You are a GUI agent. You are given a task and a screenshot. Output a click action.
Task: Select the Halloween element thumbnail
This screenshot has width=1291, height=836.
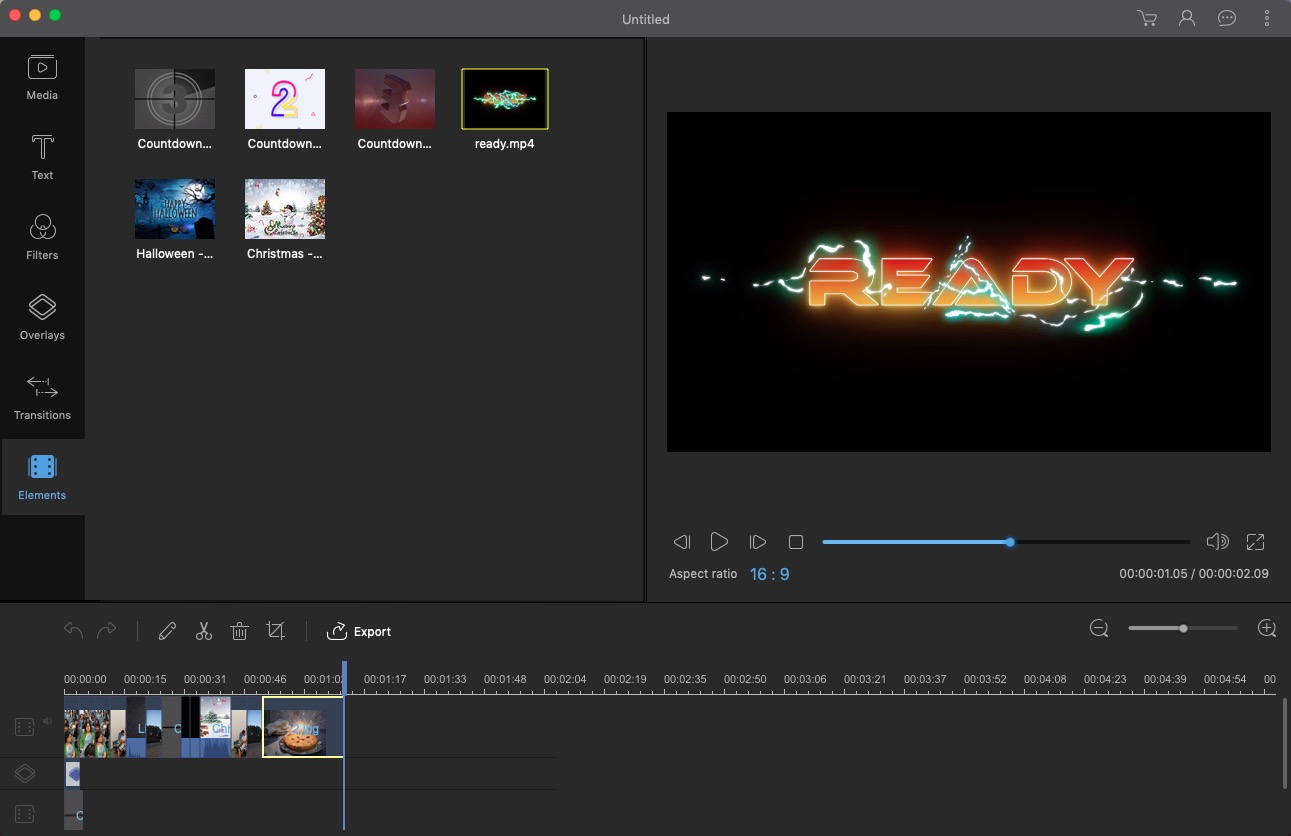[175, 209]
